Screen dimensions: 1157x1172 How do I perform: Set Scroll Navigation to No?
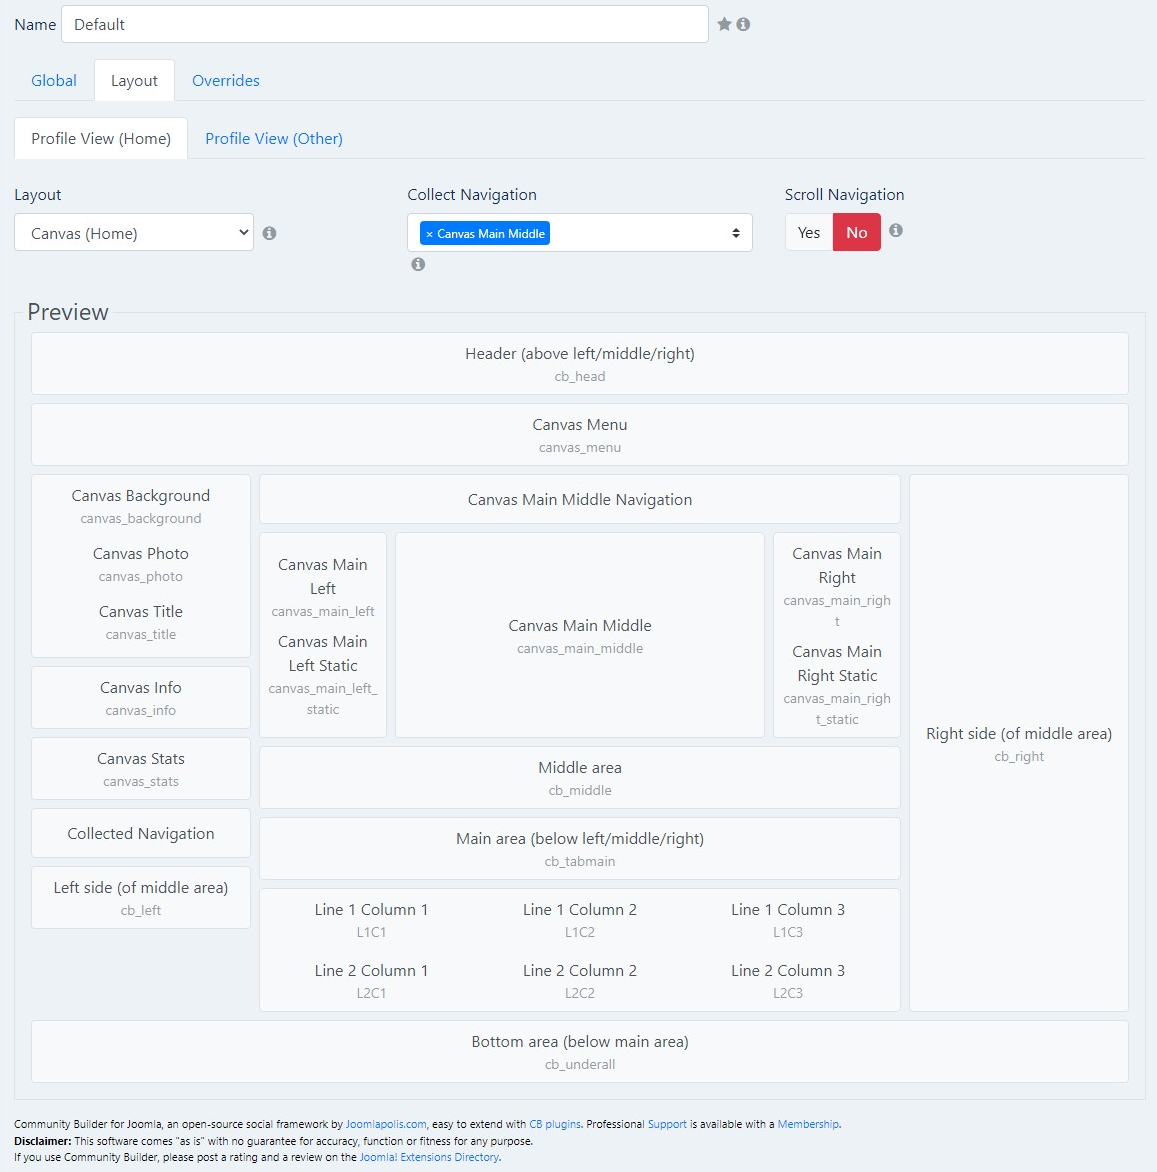857,232
